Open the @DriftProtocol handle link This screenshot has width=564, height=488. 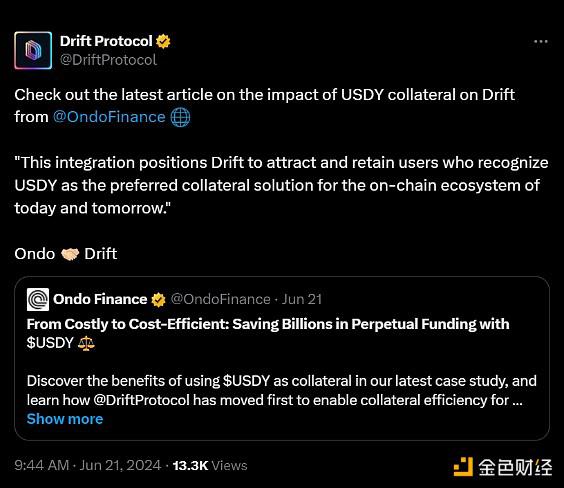(108, 60)
